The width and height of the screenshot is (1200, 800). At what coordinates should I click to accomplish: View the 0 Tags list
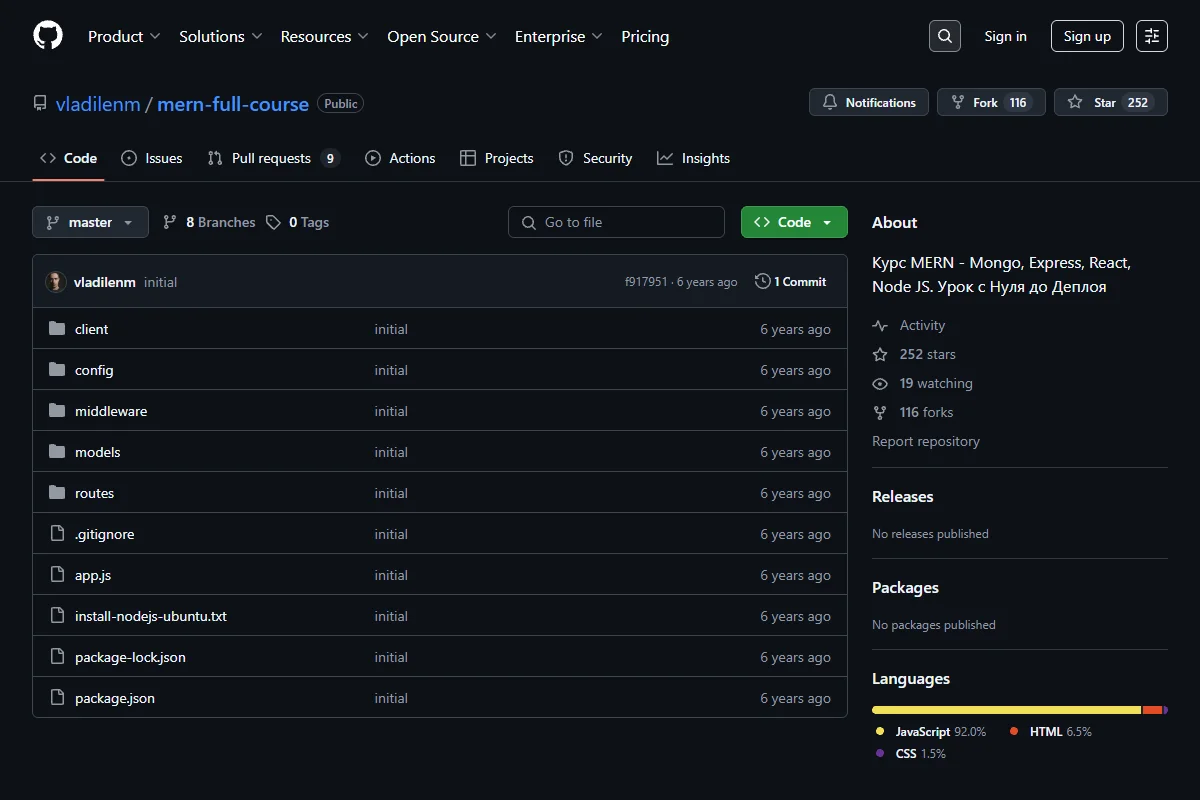[298, 222]
